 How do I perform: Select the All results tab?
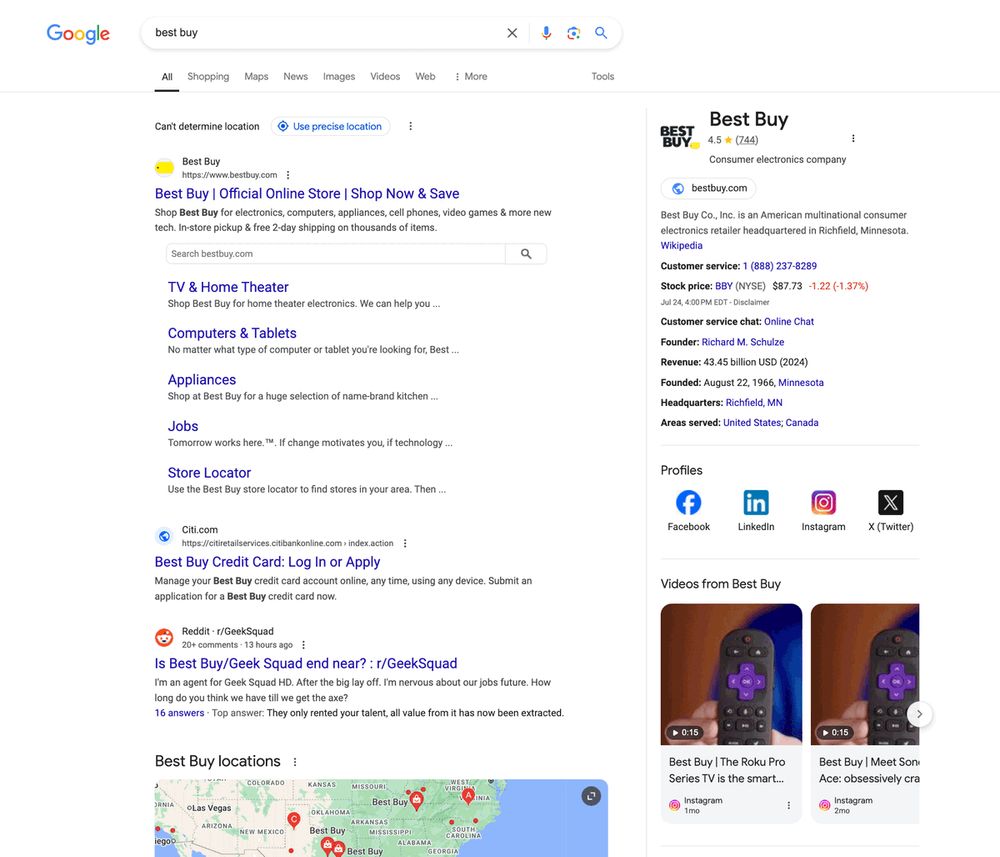click(167, 77)
